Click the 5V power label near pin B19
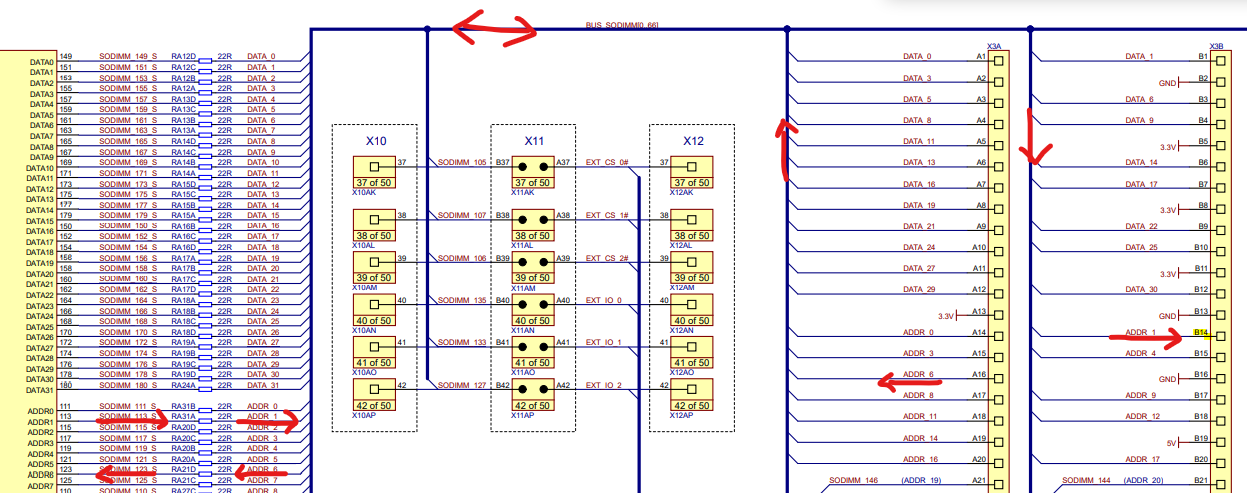 tap(1174, 440)
